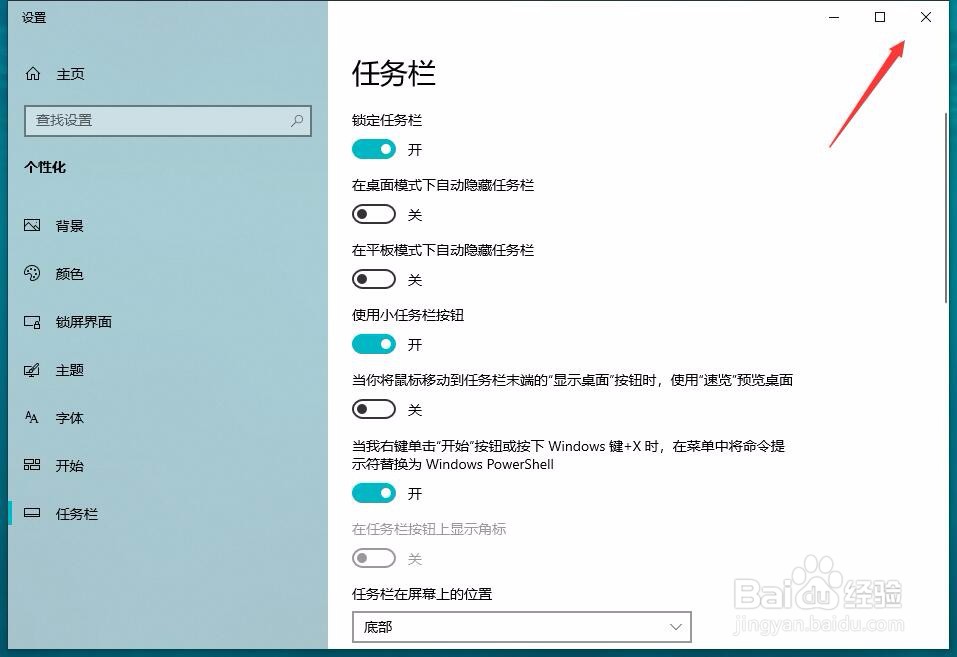The height and width of the screenshot is (657, 957).
Task: Disable the 锁定任务栏 (lock taskbar) switch
Action: [374, 148]
